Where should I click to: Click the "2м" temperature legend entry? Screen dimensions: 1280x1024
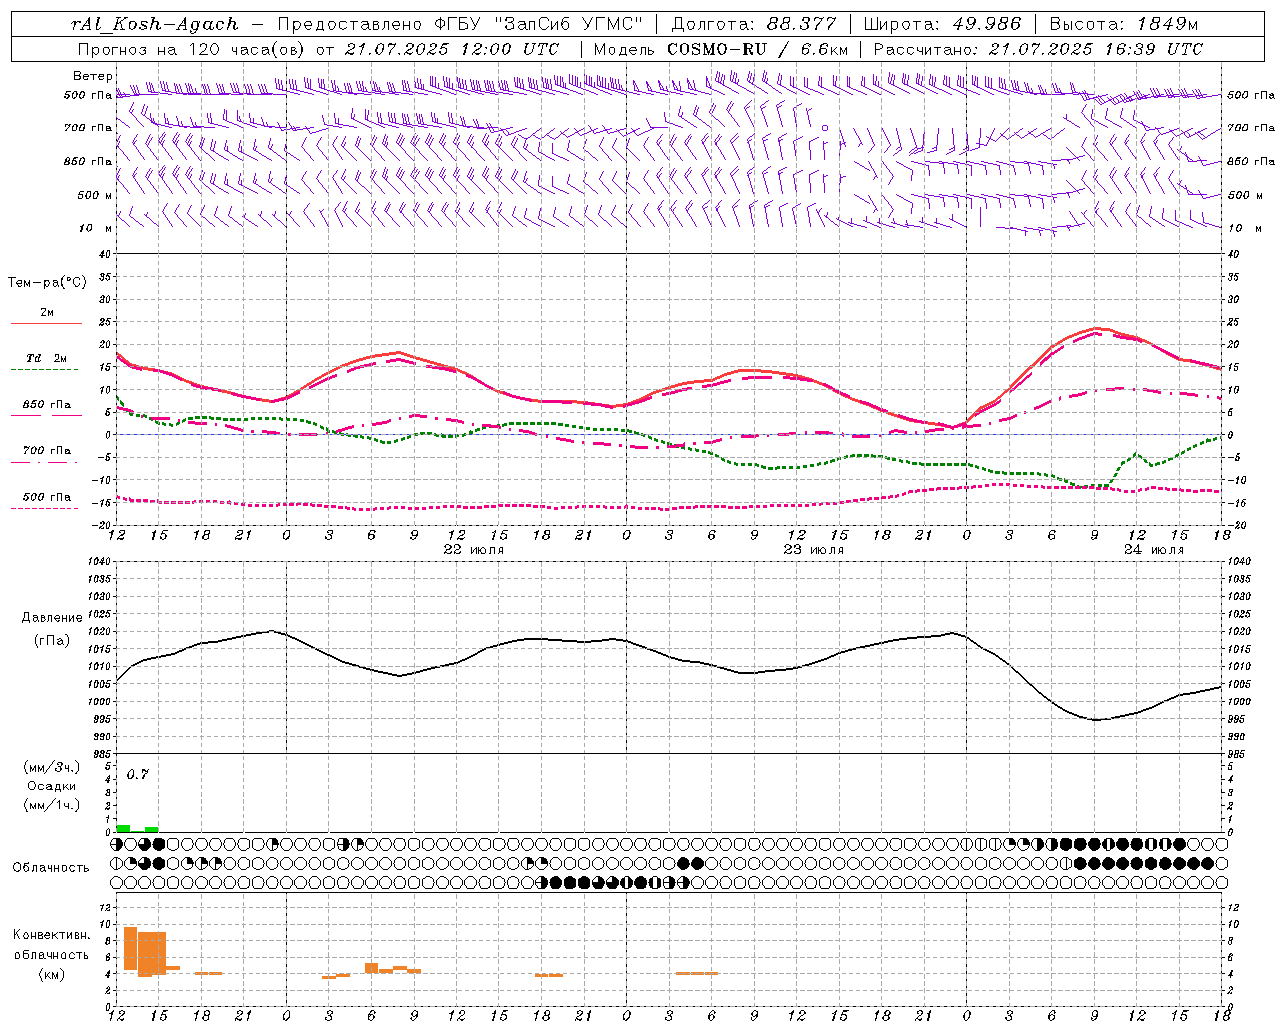click(x=47, y=313)
